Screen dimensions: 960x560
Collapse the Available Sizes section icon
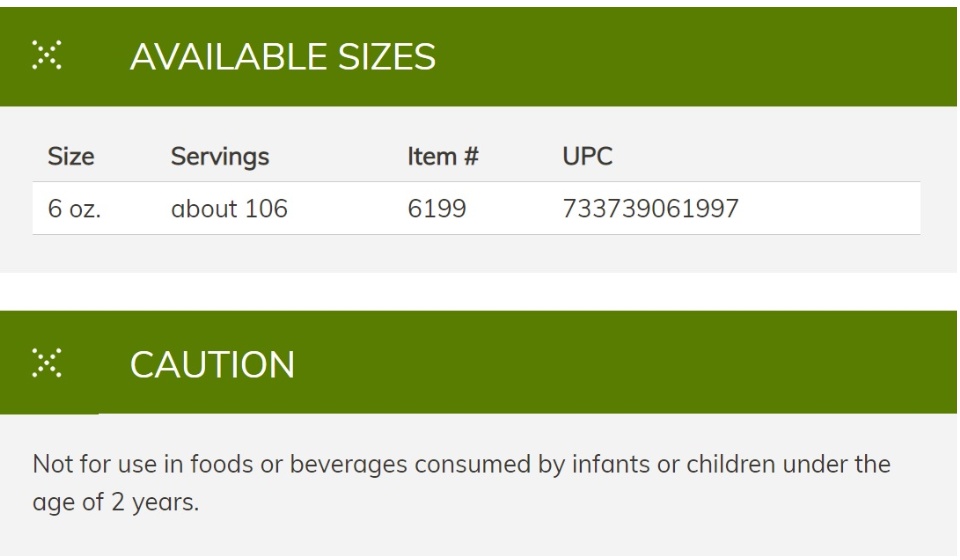pyautogui.click(x=47, y=55)
